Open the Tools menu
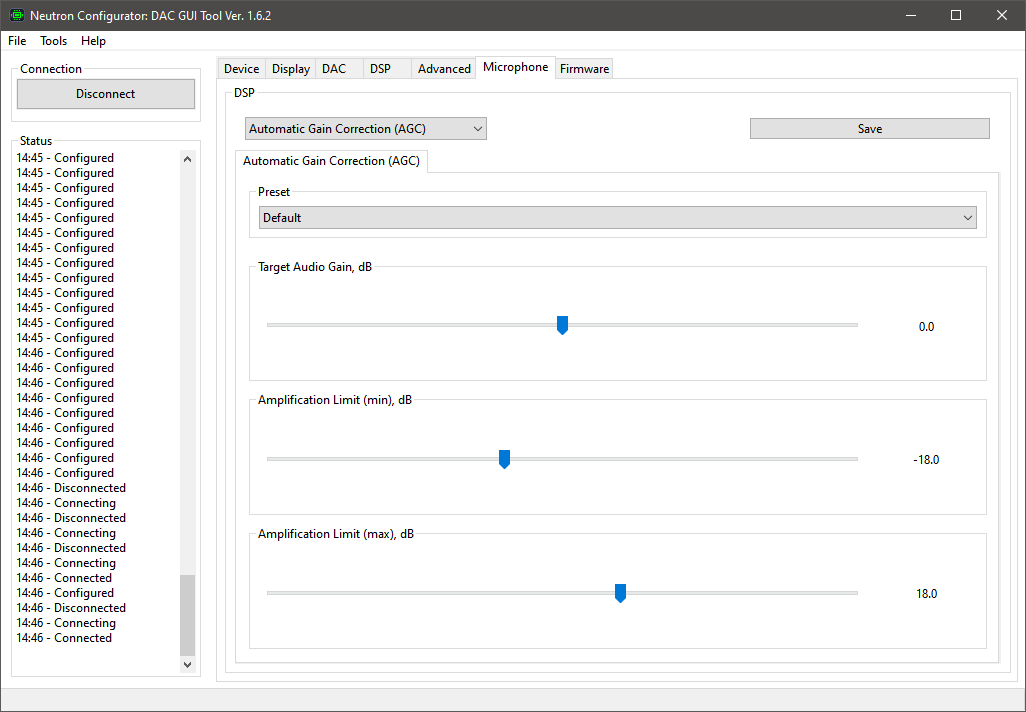1026x712 pixels. pyautogui.click(x=54, y=41)
